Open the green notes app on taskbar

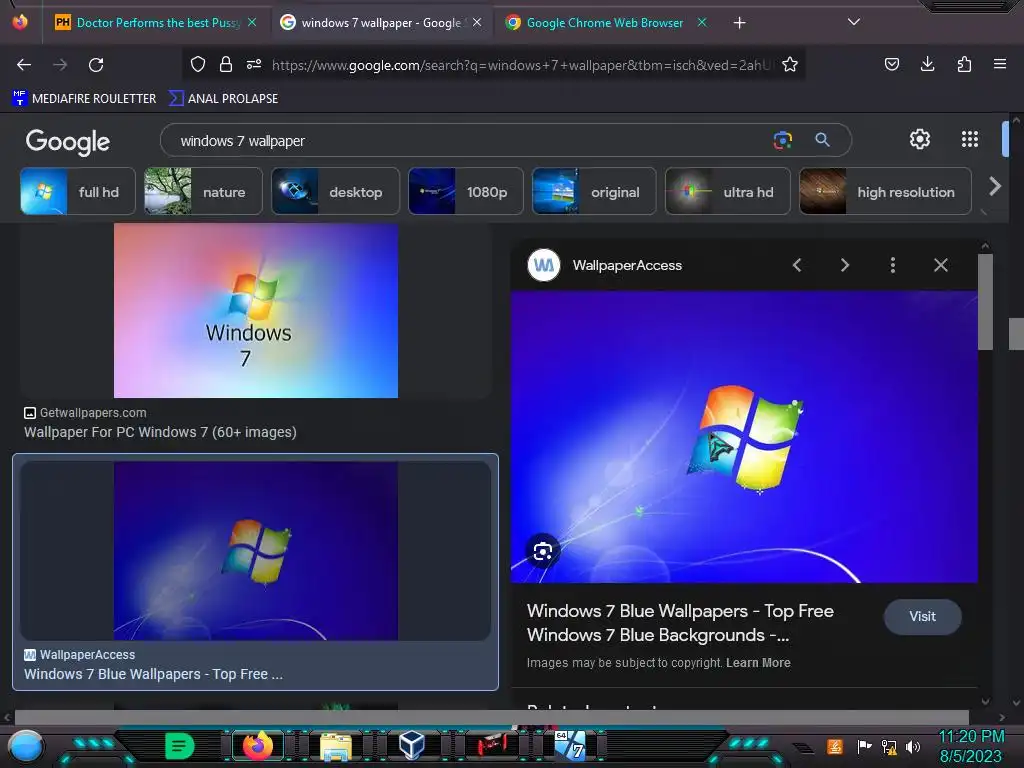179,746
